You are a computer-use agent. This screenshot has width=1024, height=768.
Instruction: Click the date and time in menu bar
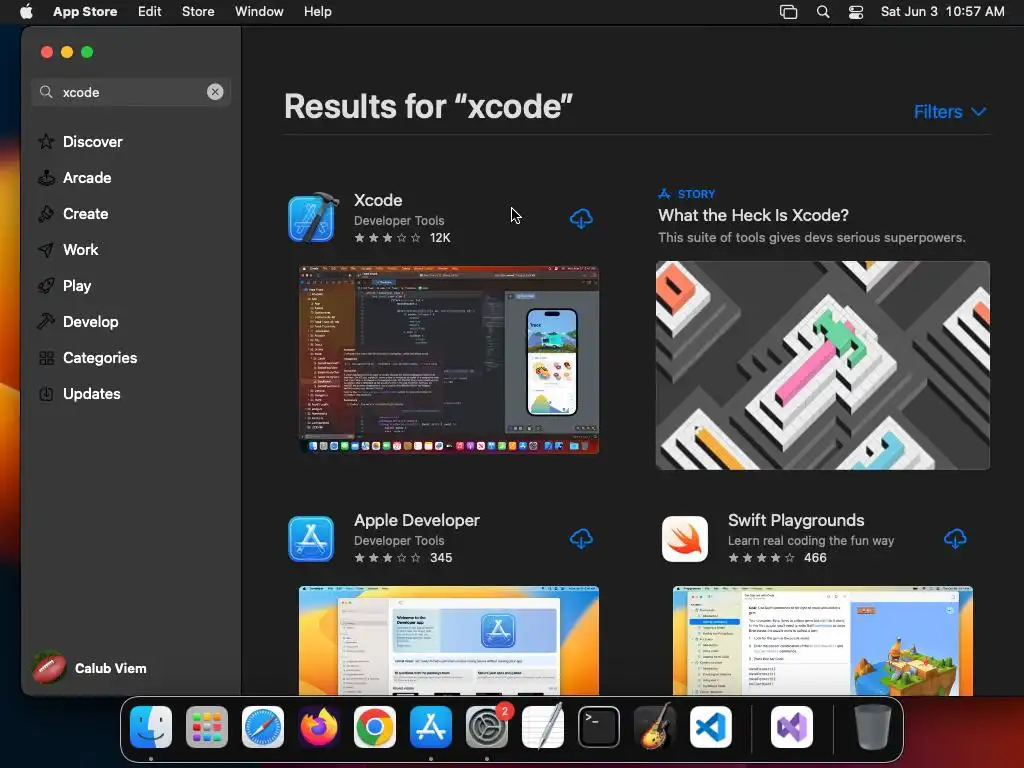click(x=942, y=12)
